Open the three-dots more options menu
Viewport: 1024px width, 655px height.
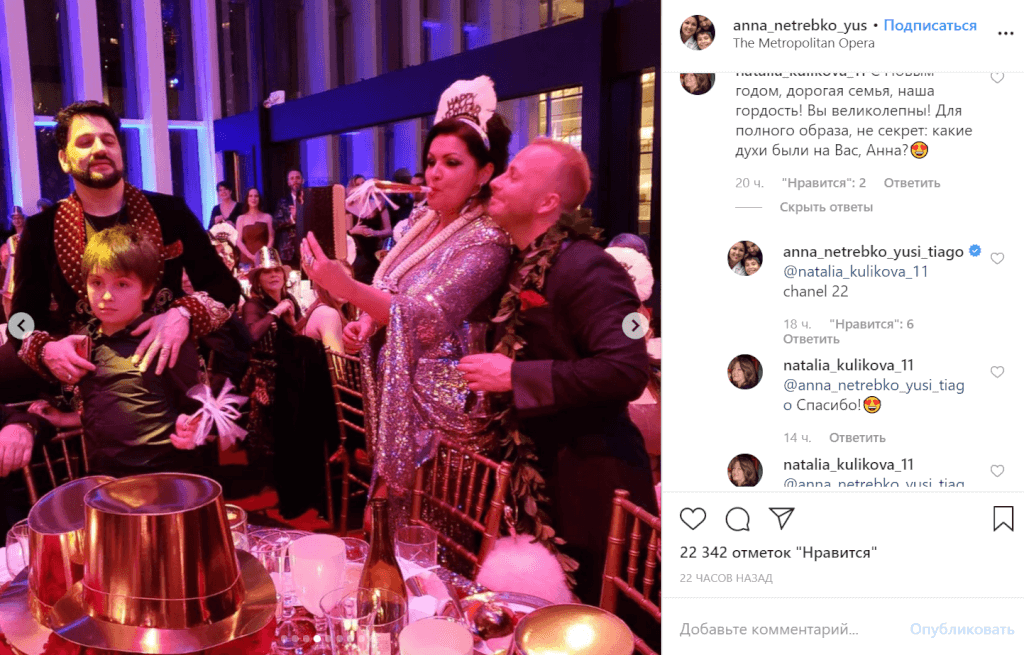click(1005, 33)
